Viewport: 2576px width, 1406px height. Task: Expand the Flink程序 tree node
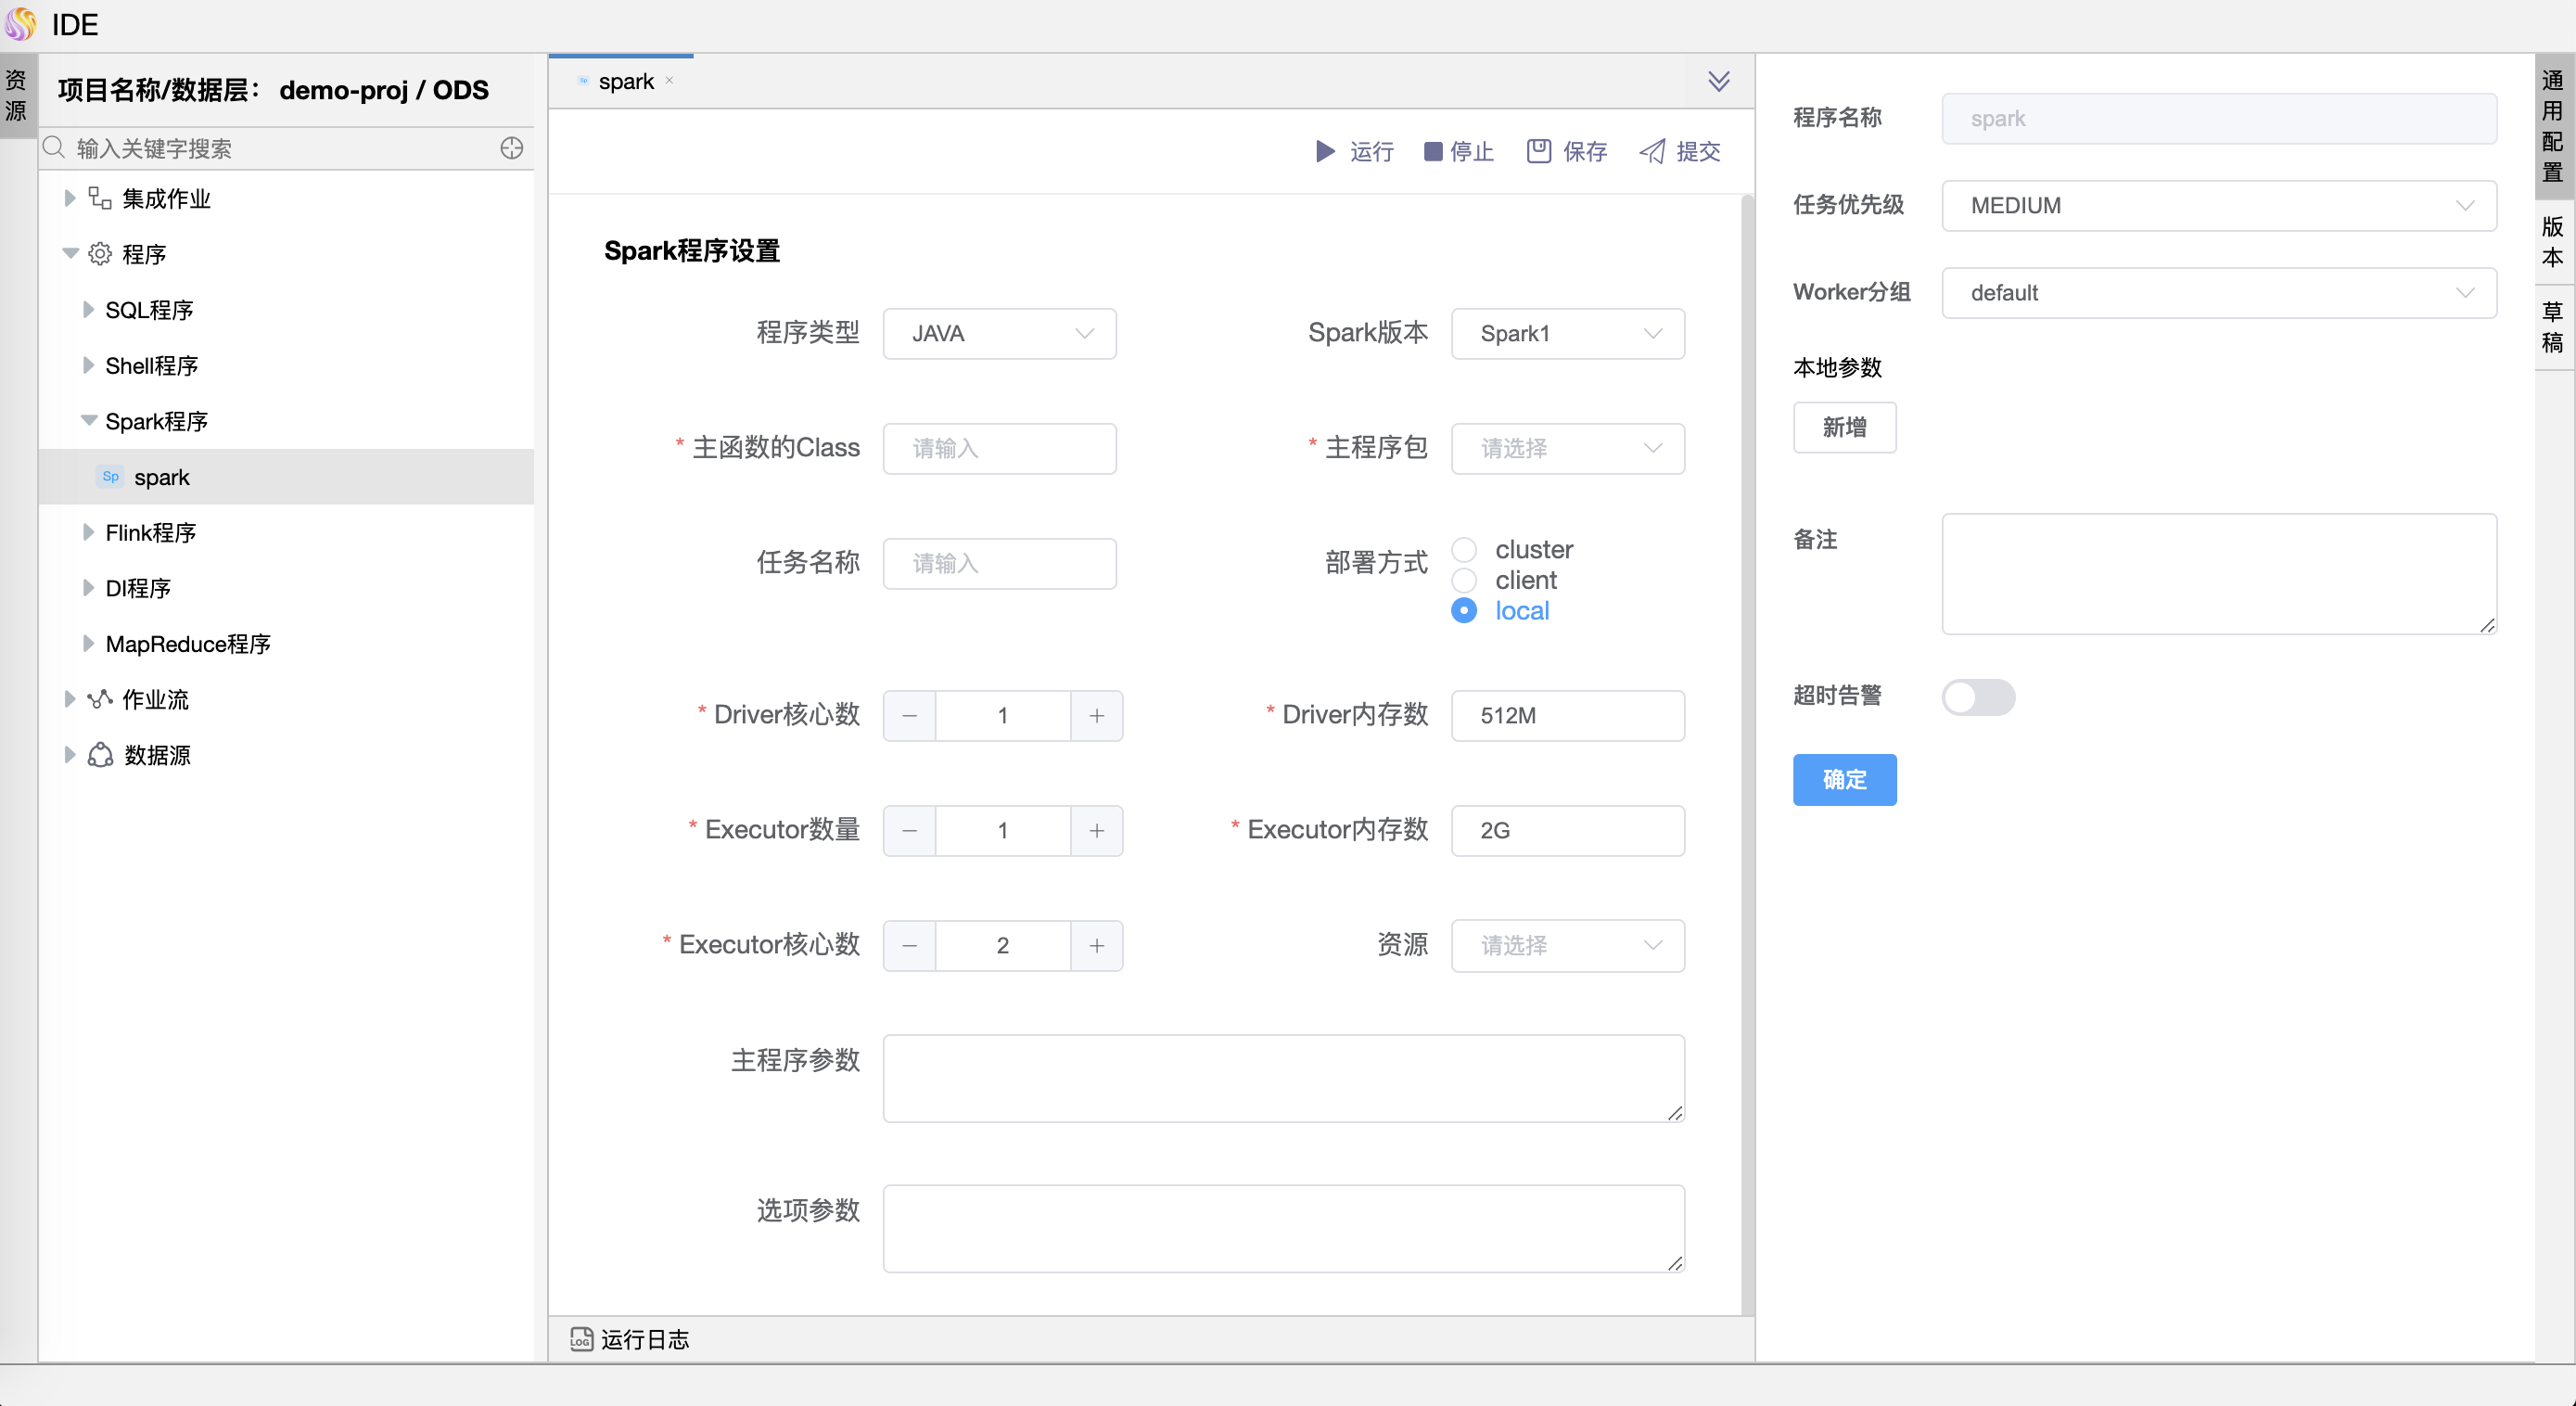point(88,532)
